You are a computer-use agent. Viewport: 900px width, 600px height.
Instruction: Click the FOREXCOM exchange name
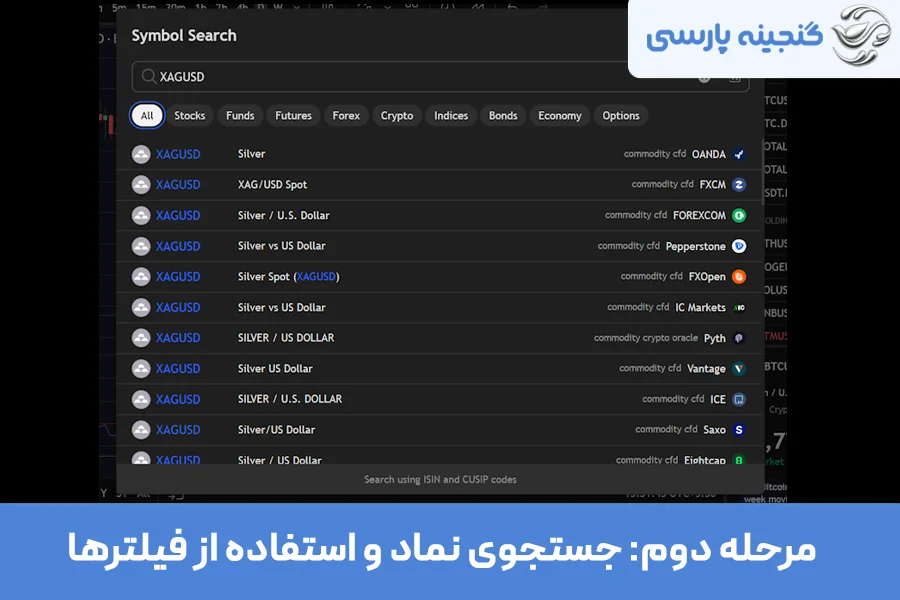coord(699,215)
